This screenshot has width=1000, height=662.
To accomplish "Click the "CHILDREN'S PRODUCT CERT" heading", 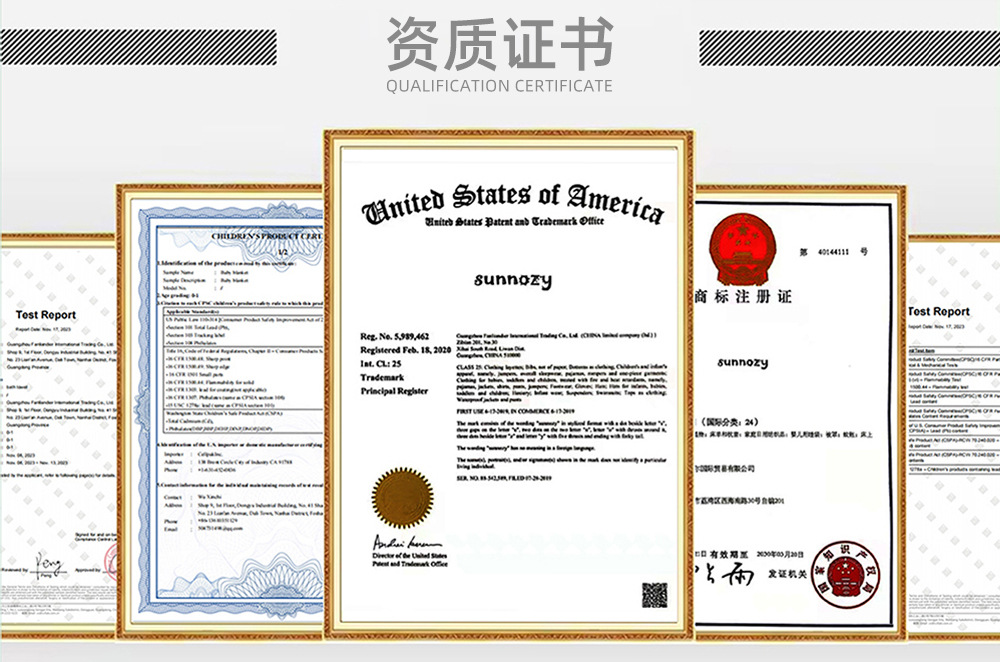I will (x=267, y=236).
